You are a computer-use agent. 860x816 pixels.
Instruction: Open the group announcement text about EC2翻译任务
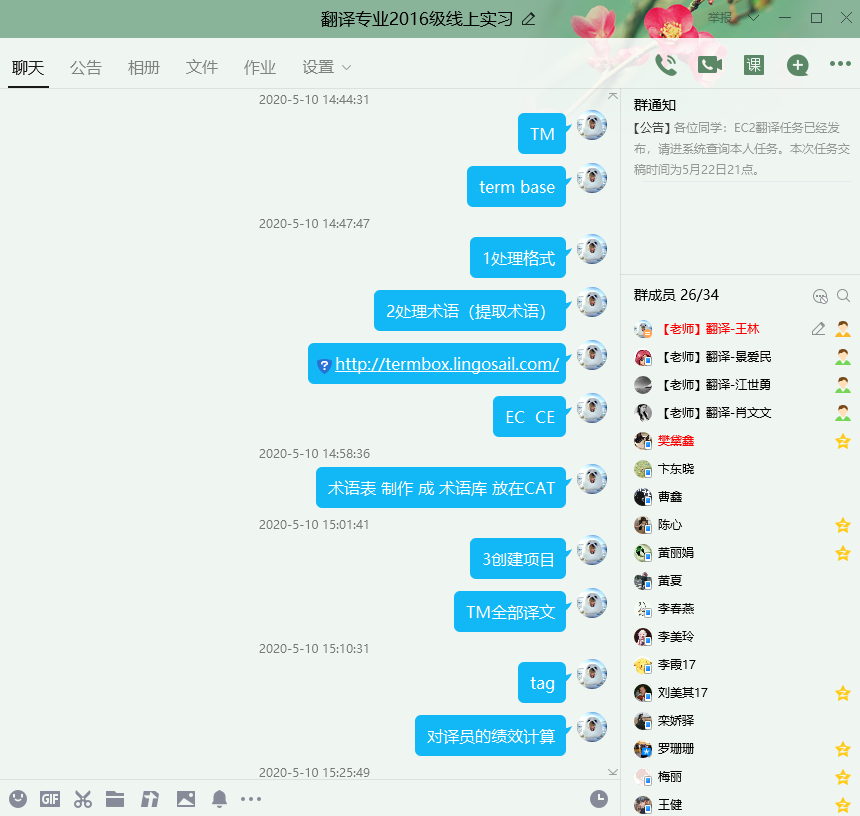pos(742,149)
